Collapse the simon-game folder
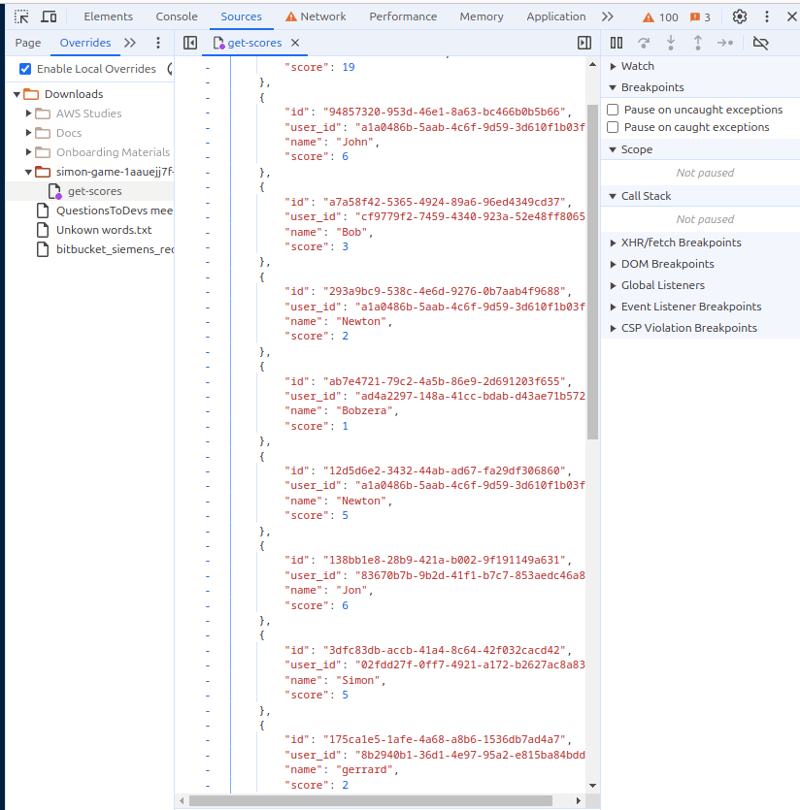Image resolution: width=800 pixels, height=810 pixels. pos(28,172)
